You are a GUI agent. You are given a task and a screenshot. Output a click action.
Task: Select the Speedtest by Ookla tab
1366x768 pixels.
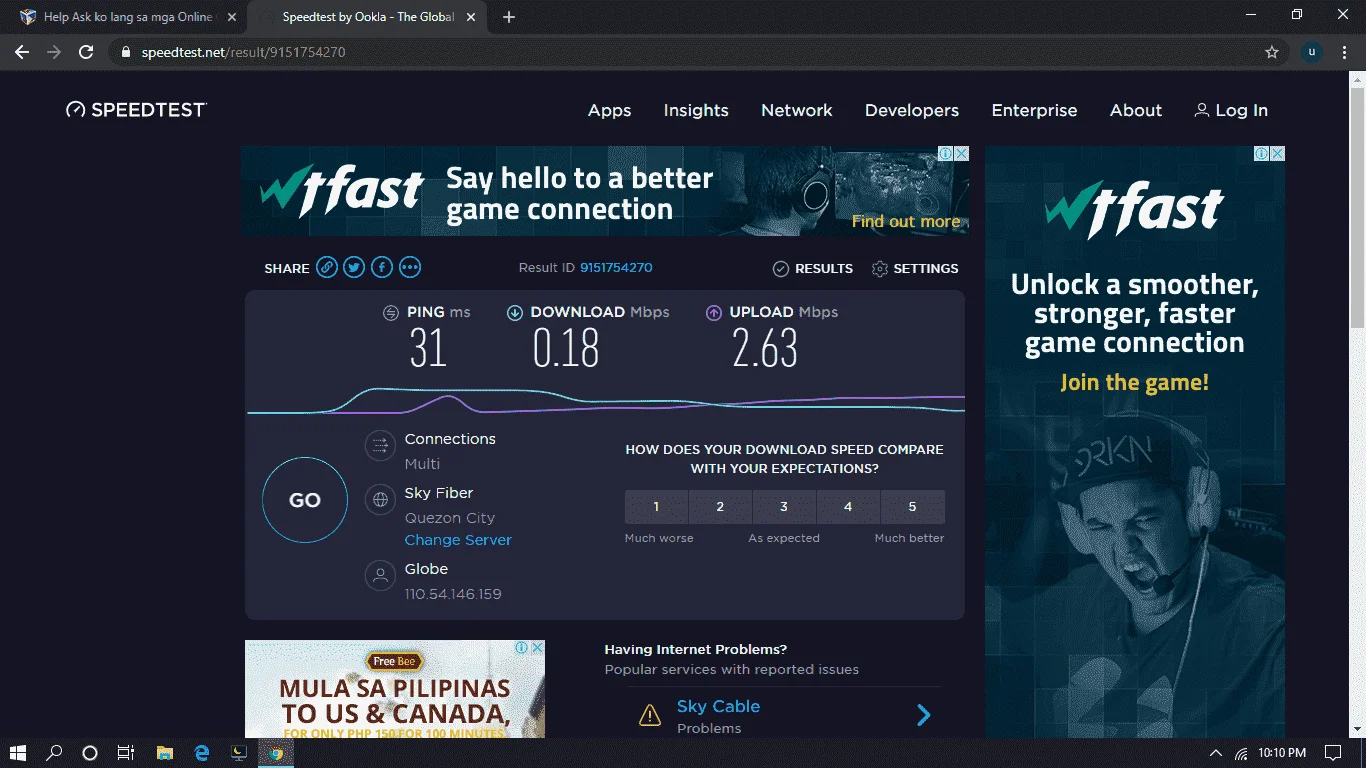[367, 17]
